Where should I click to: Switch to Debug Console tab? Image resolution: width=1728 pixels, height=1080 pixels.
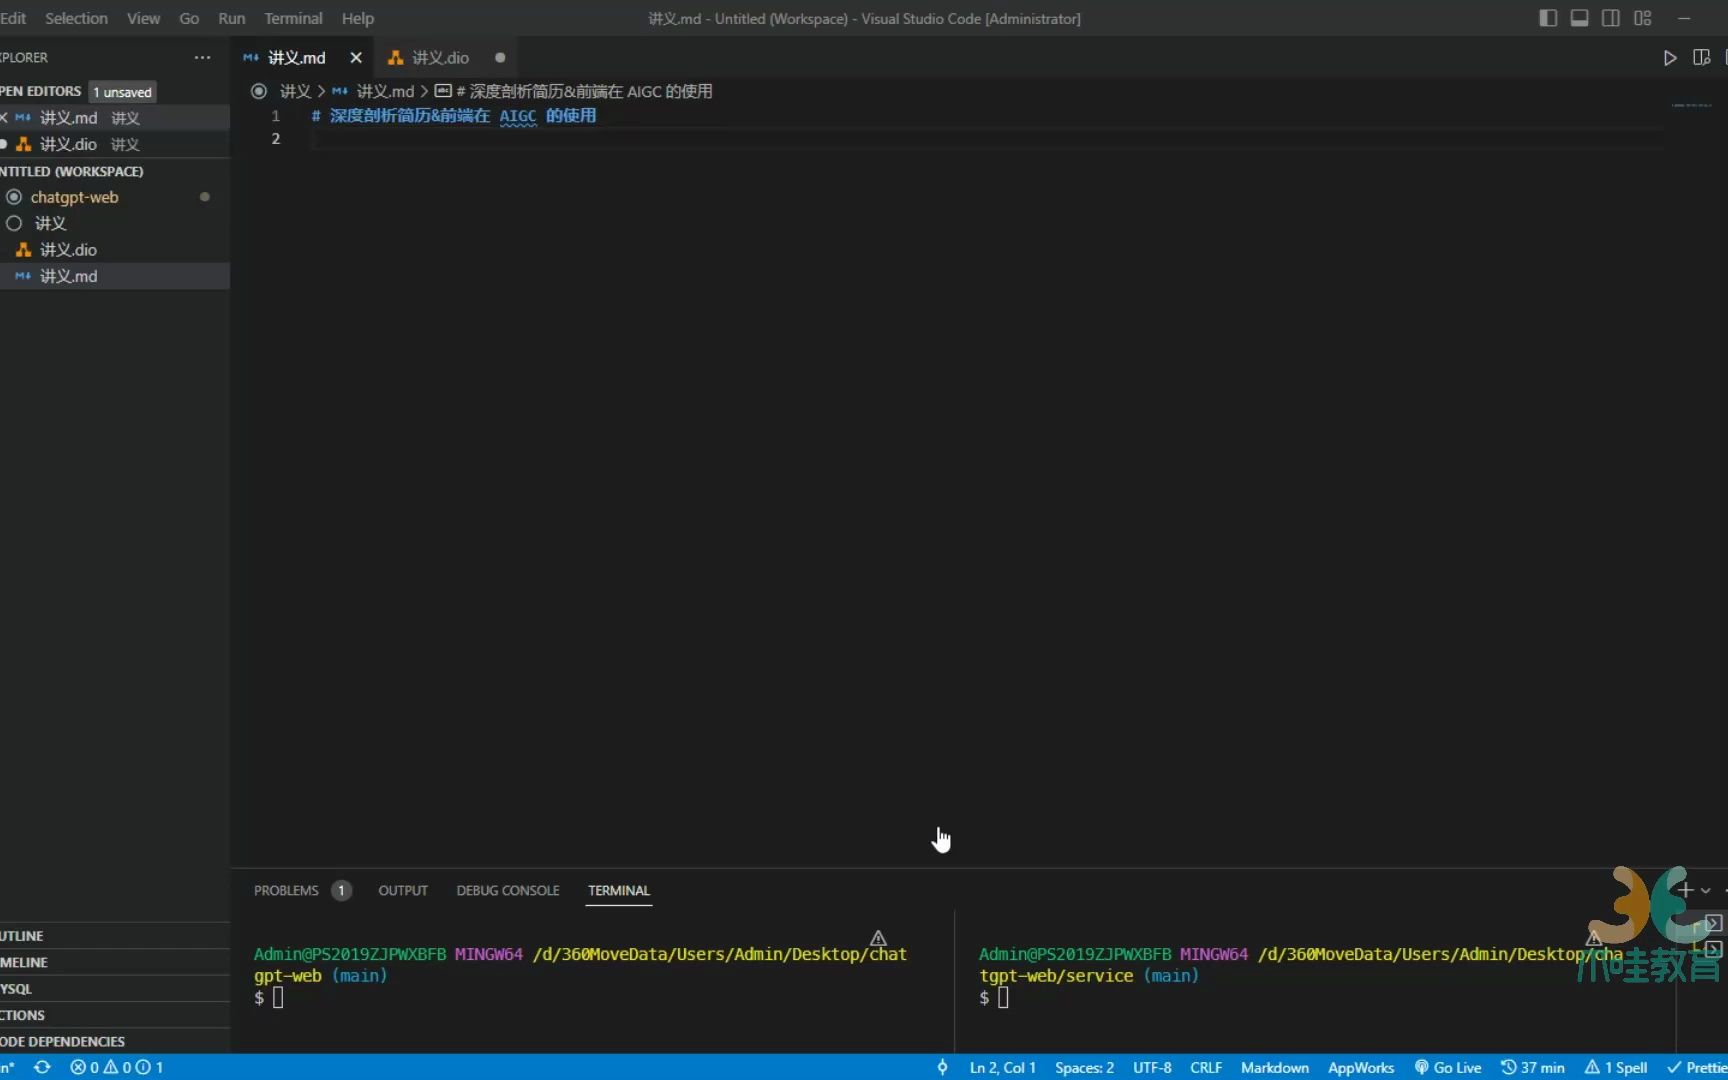pyautogui.click(x=508, y=890)
